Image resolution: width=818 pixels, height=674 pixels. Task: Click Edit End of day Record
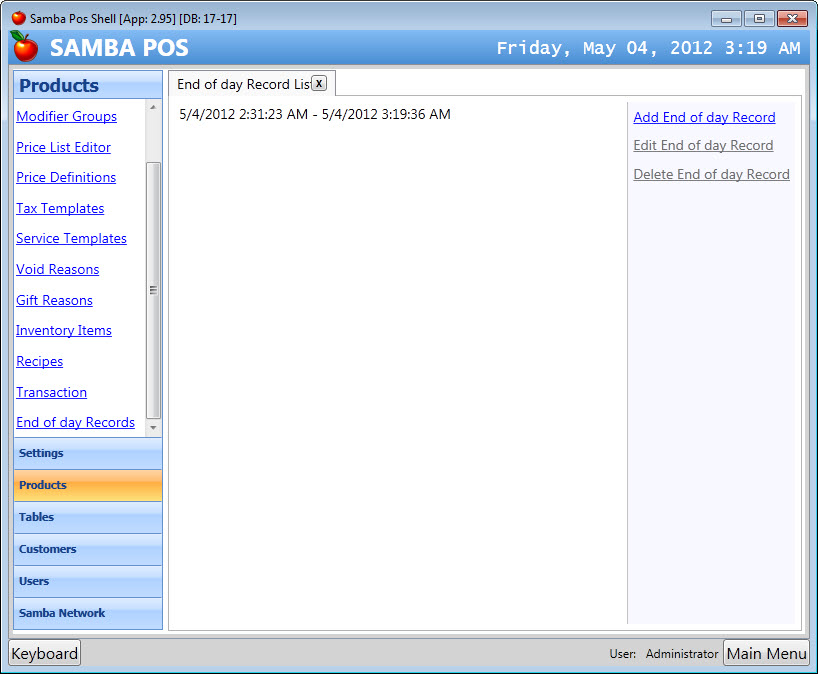pos(703,146)
